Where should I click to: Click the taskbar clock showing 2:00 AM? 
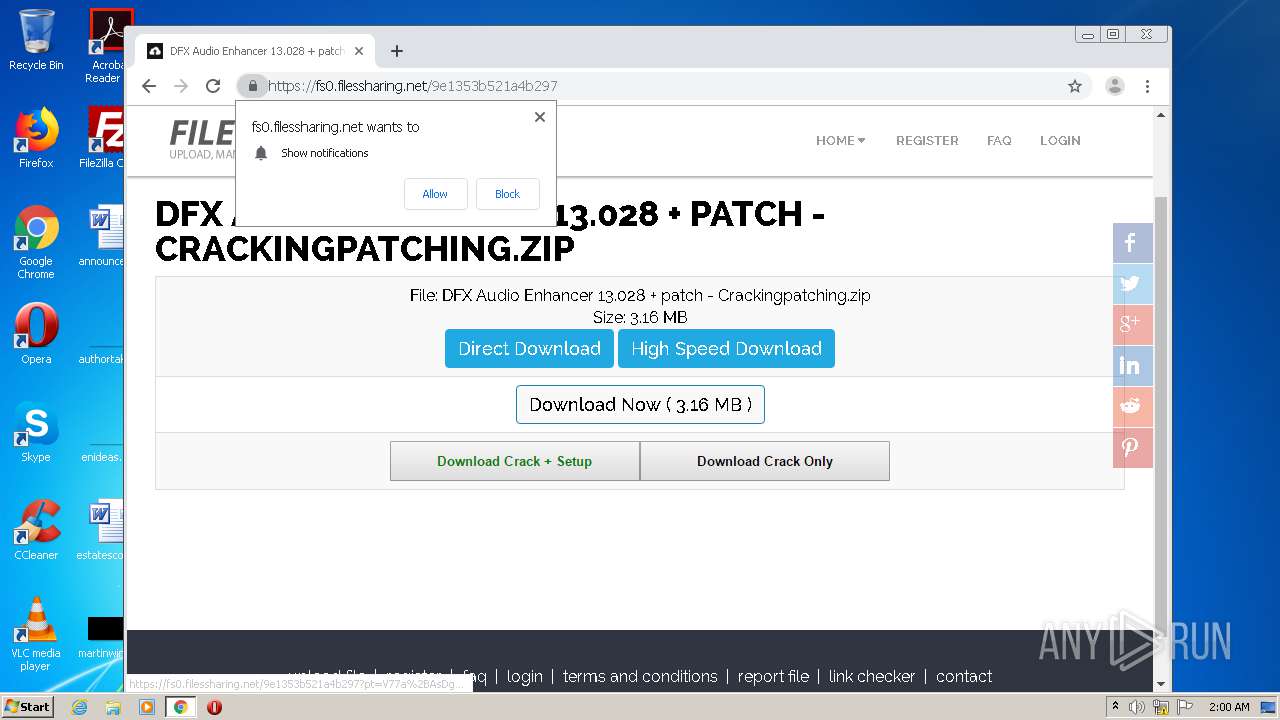[1229, 707]
